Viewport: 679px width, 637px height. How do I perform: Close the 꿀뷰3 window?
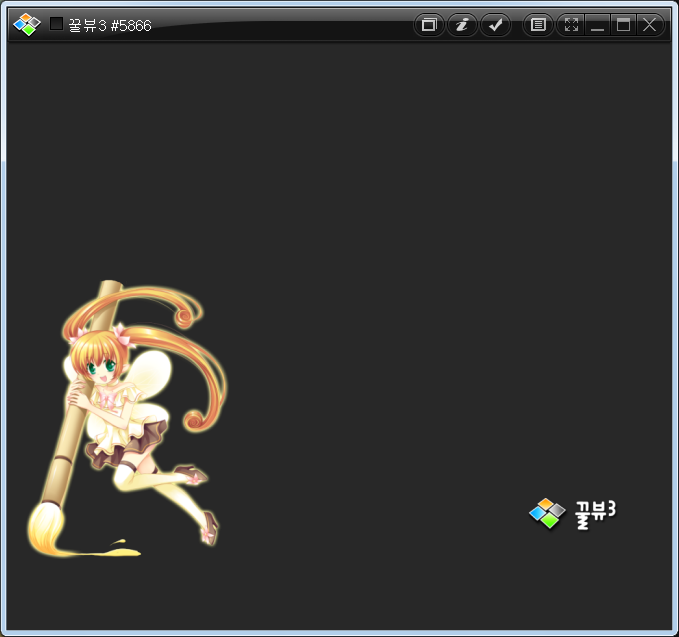click(x=650, y=25)
